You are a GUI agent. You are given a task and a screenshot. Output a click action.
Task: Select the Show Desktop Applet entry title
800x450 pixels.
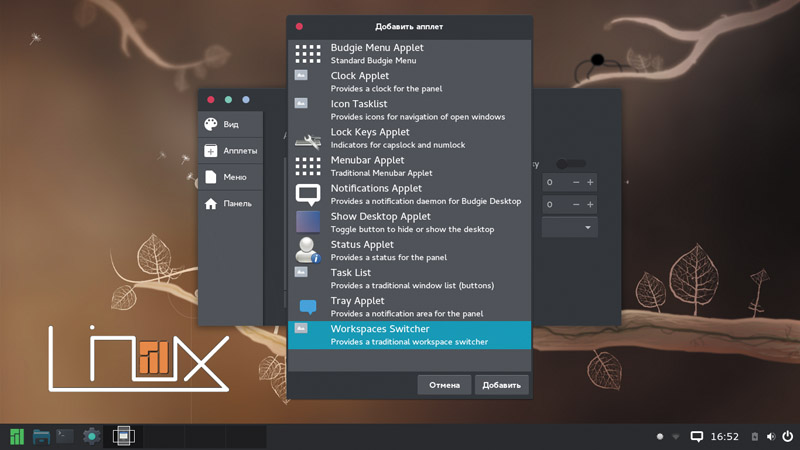(381, 216)
